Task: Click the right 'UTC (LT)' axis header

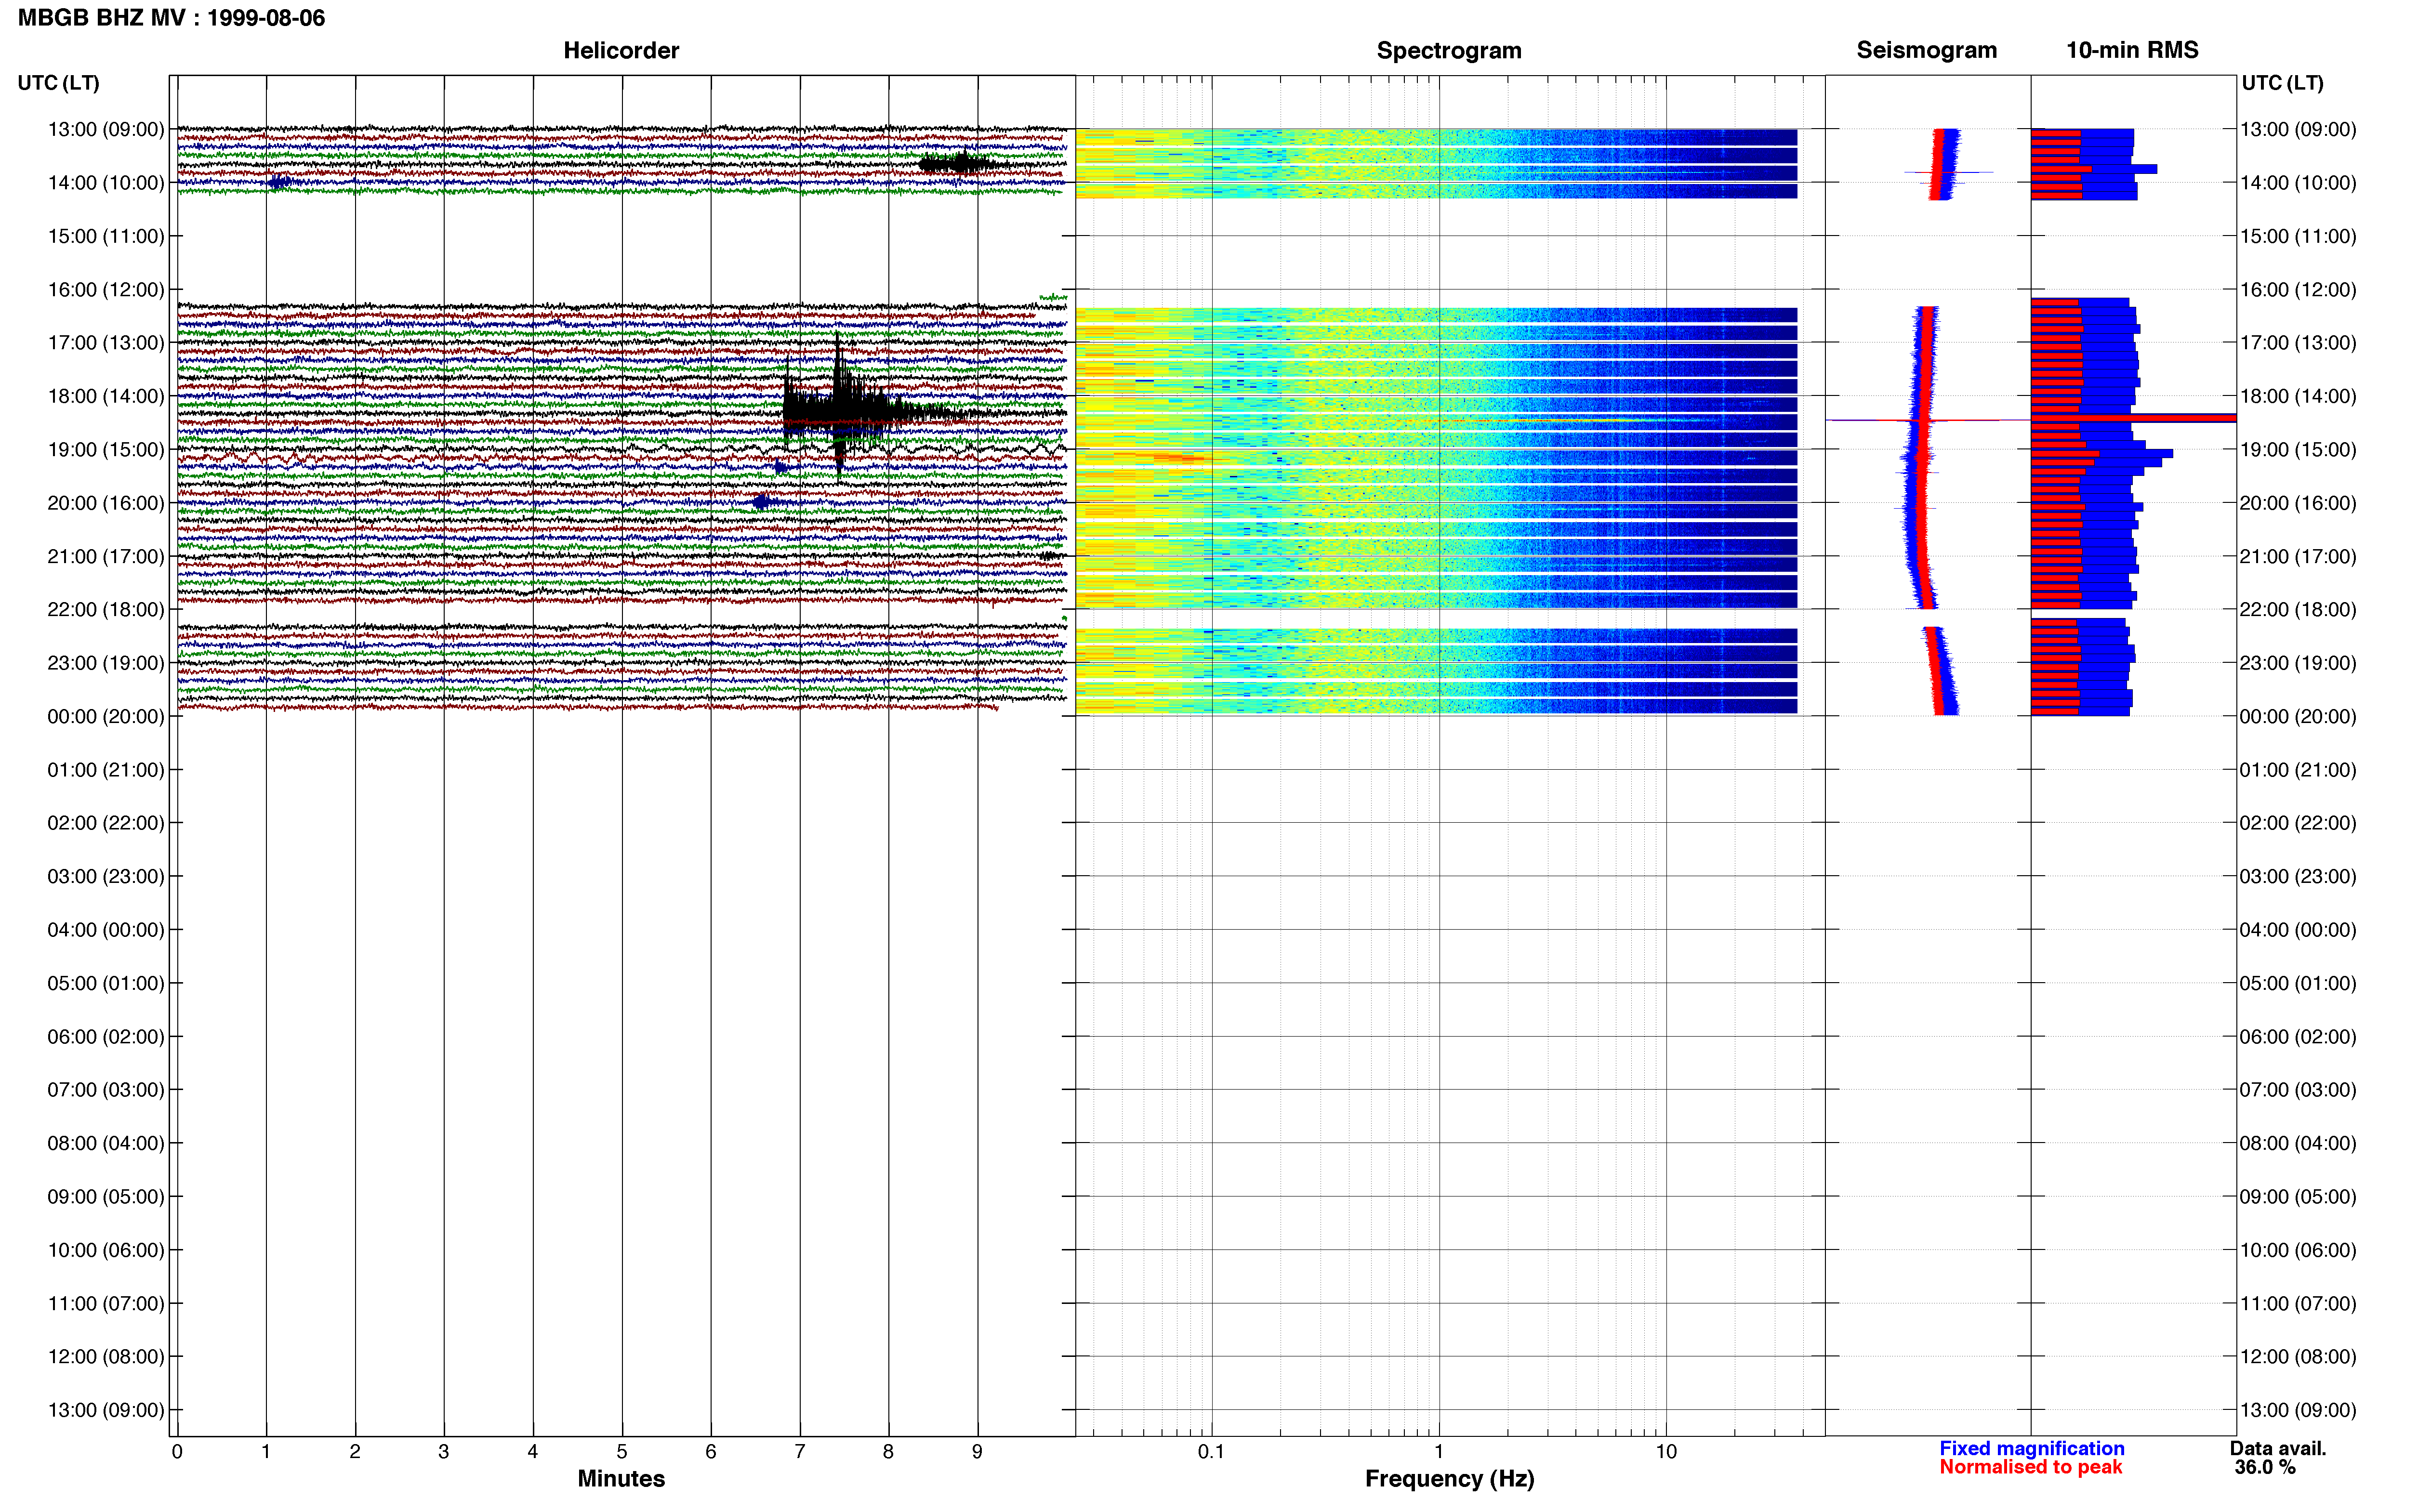Action: tap(2282, 83)
